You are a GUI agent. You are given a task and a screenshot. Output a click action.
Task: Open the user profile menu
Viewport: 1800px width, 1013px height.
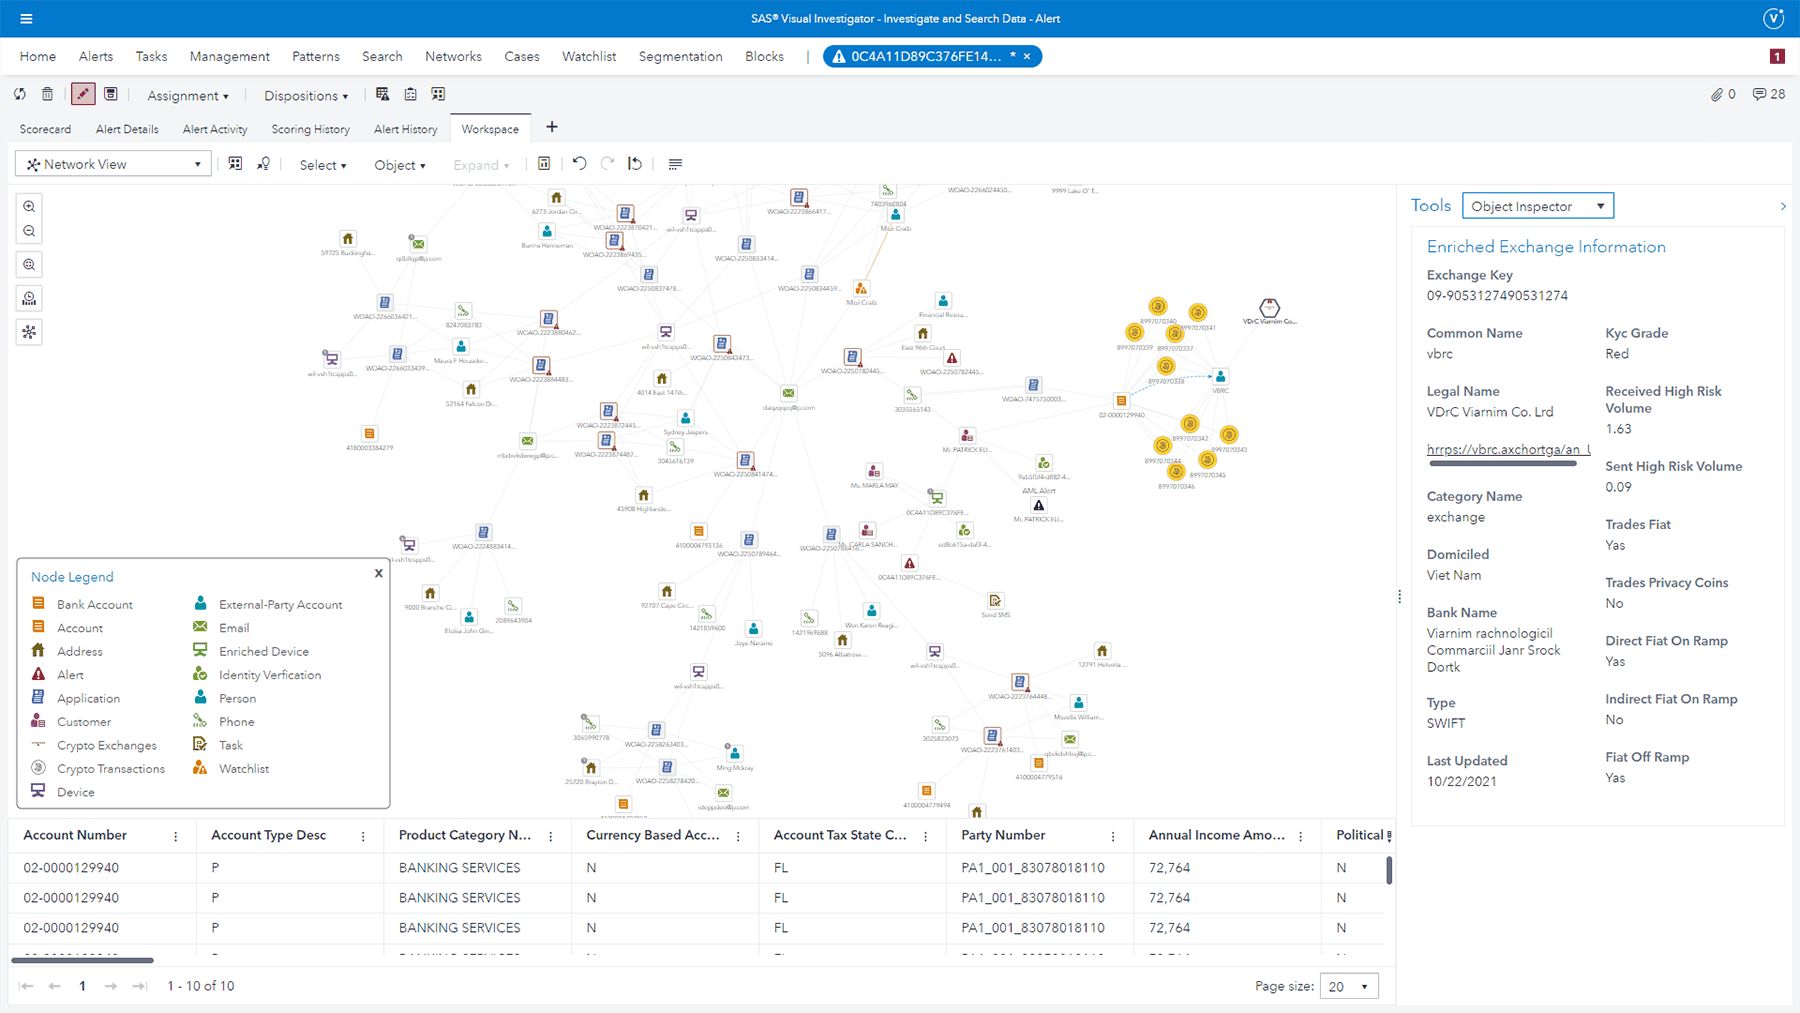point(1773,18)
